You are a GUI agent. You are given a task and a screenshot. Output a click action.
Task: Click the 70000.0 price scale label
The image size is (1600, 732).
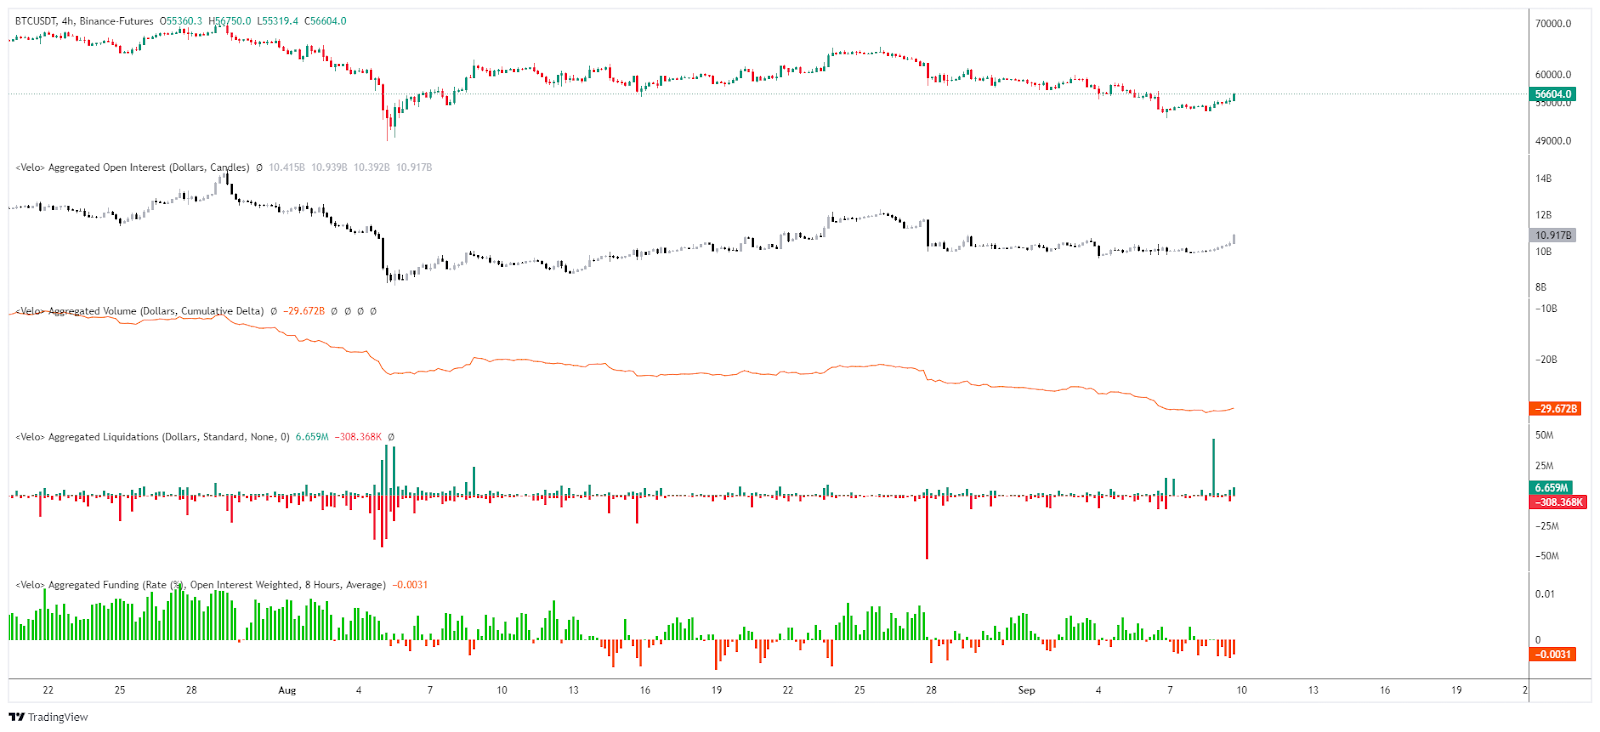point(1553,23)
